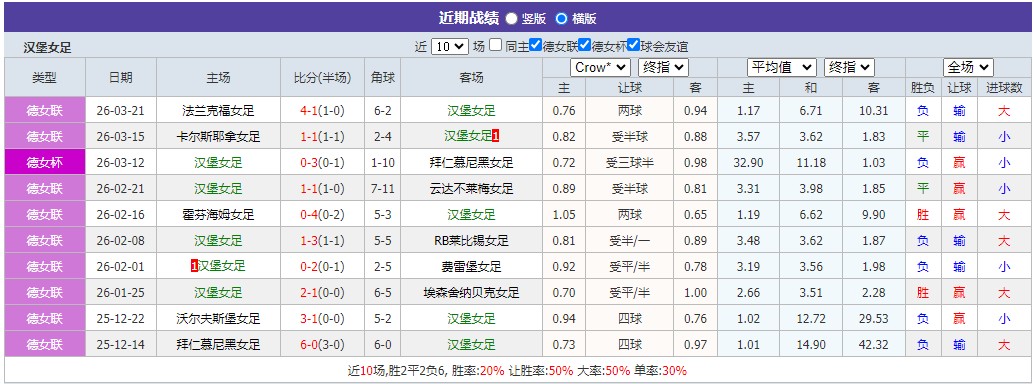Screen dimensions: 1034x384
Task: Click the 0-3(0-1) score
Action: tap(322, 163)
